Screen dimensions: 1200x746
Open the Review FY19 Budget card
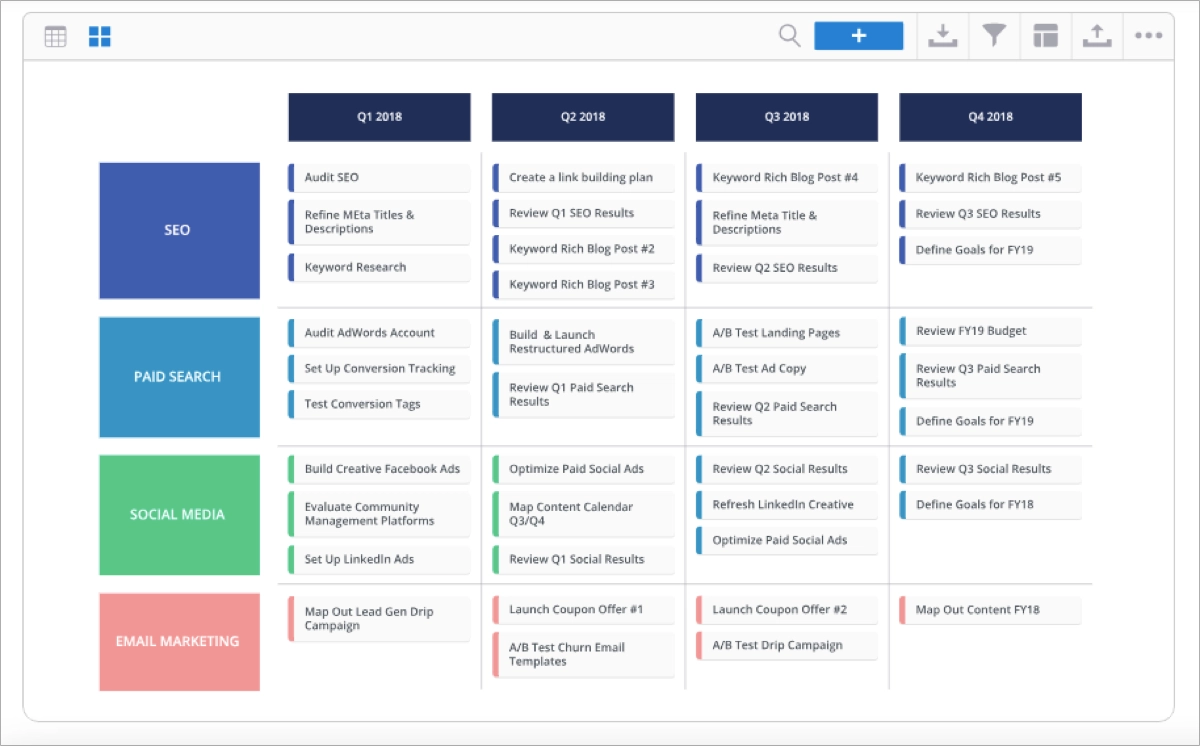(x=990, y=330)
